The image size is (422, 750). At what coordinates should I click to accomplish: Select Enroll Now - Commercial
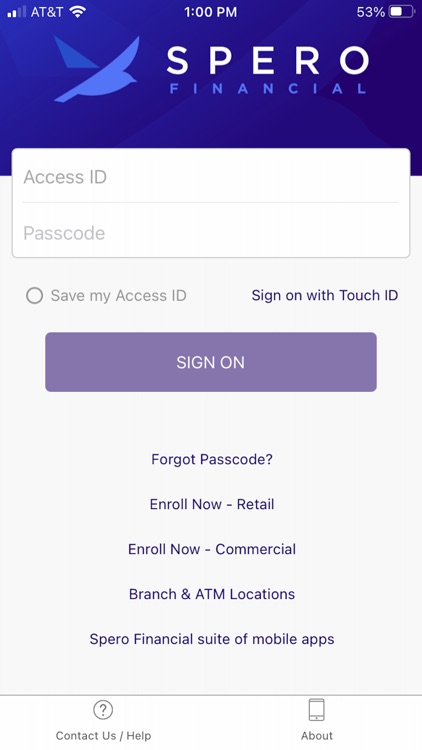[x=212, y=549]
